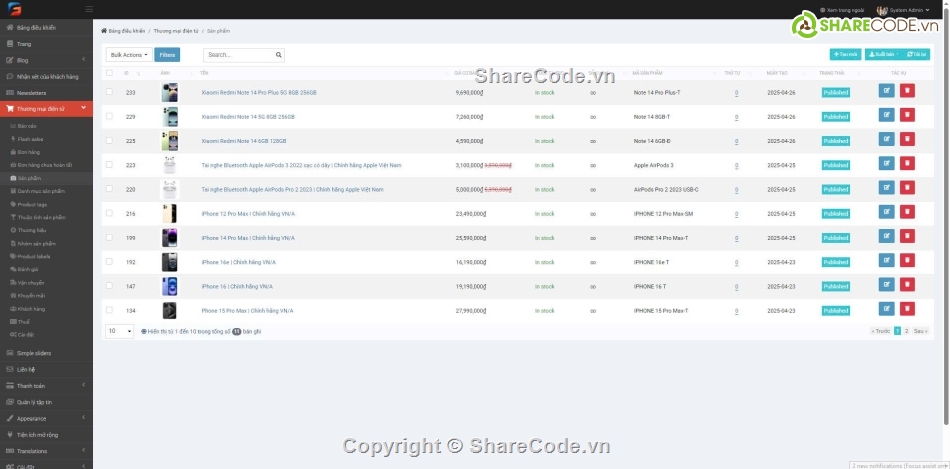
Task: Click the Published status badge of first row
Action: pyautogui.click(x=836, y=92)
